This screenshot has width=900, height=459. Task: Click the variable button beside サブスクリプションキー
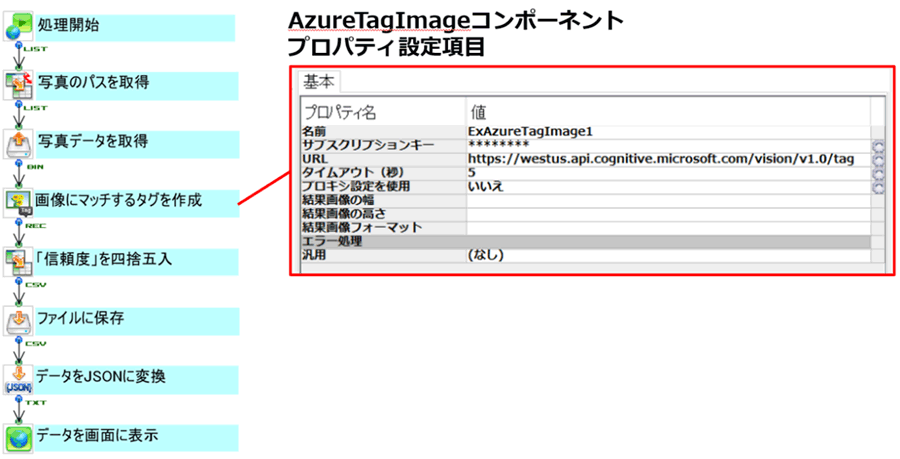[878, 146]
